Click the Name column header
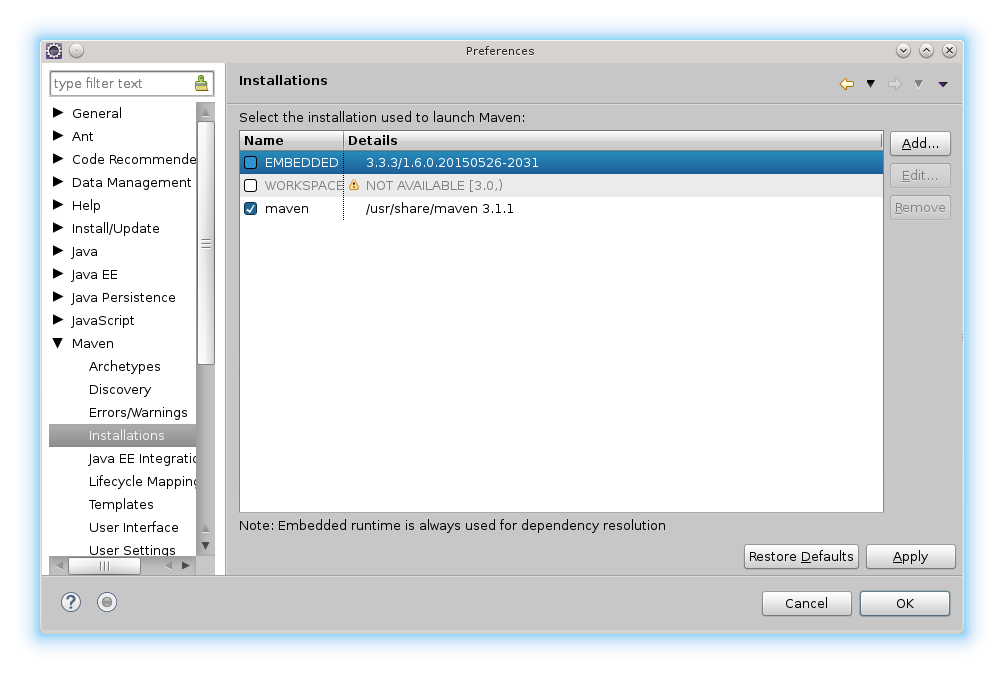The height and width of the screenshot is (674, 1004). (x=291, y=140)
